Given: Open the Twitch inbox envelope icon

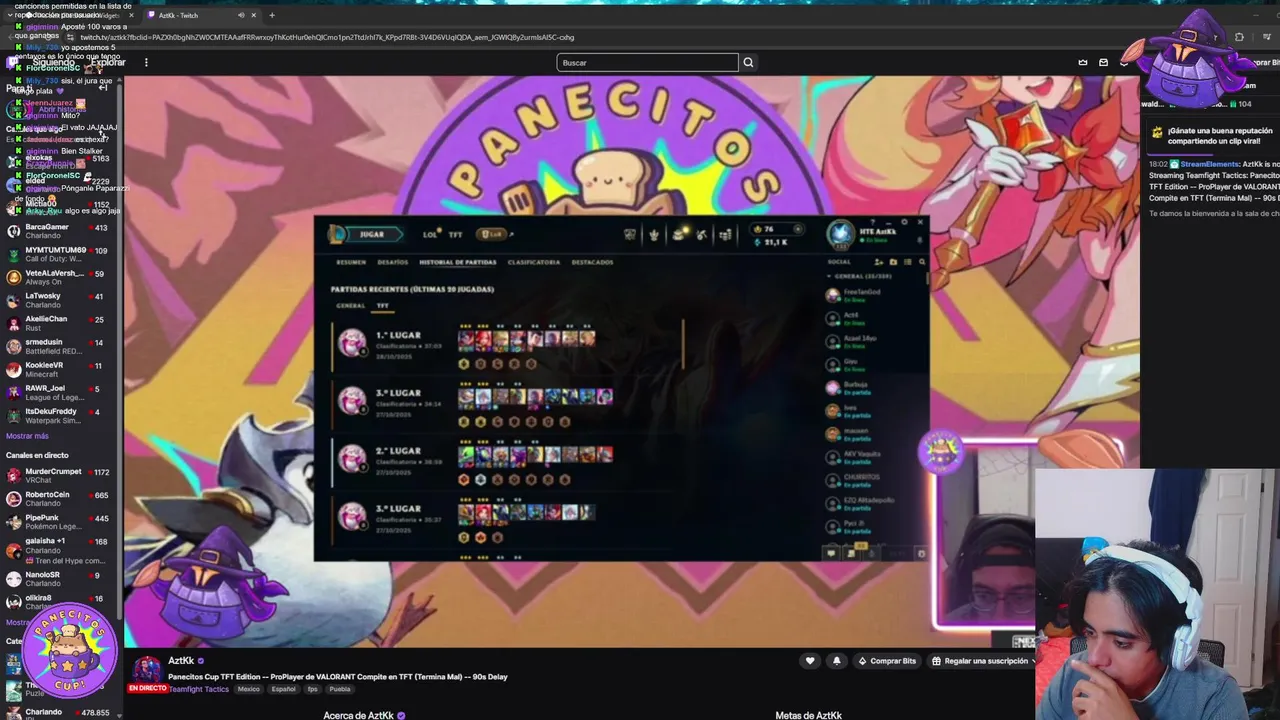Looking at the screenshot, I should 1103,62.
